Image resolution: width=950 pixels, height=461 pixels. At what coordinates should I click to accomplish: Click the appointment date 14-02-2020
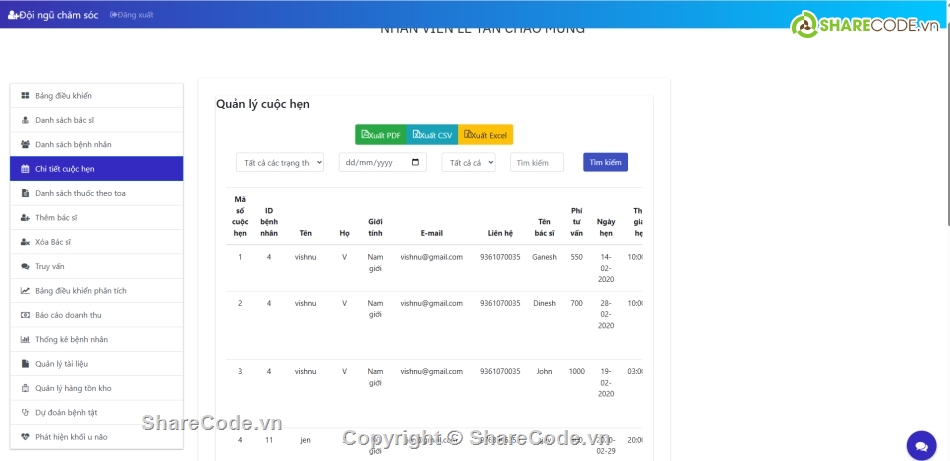pyautogui.click(x=606, y=268)
